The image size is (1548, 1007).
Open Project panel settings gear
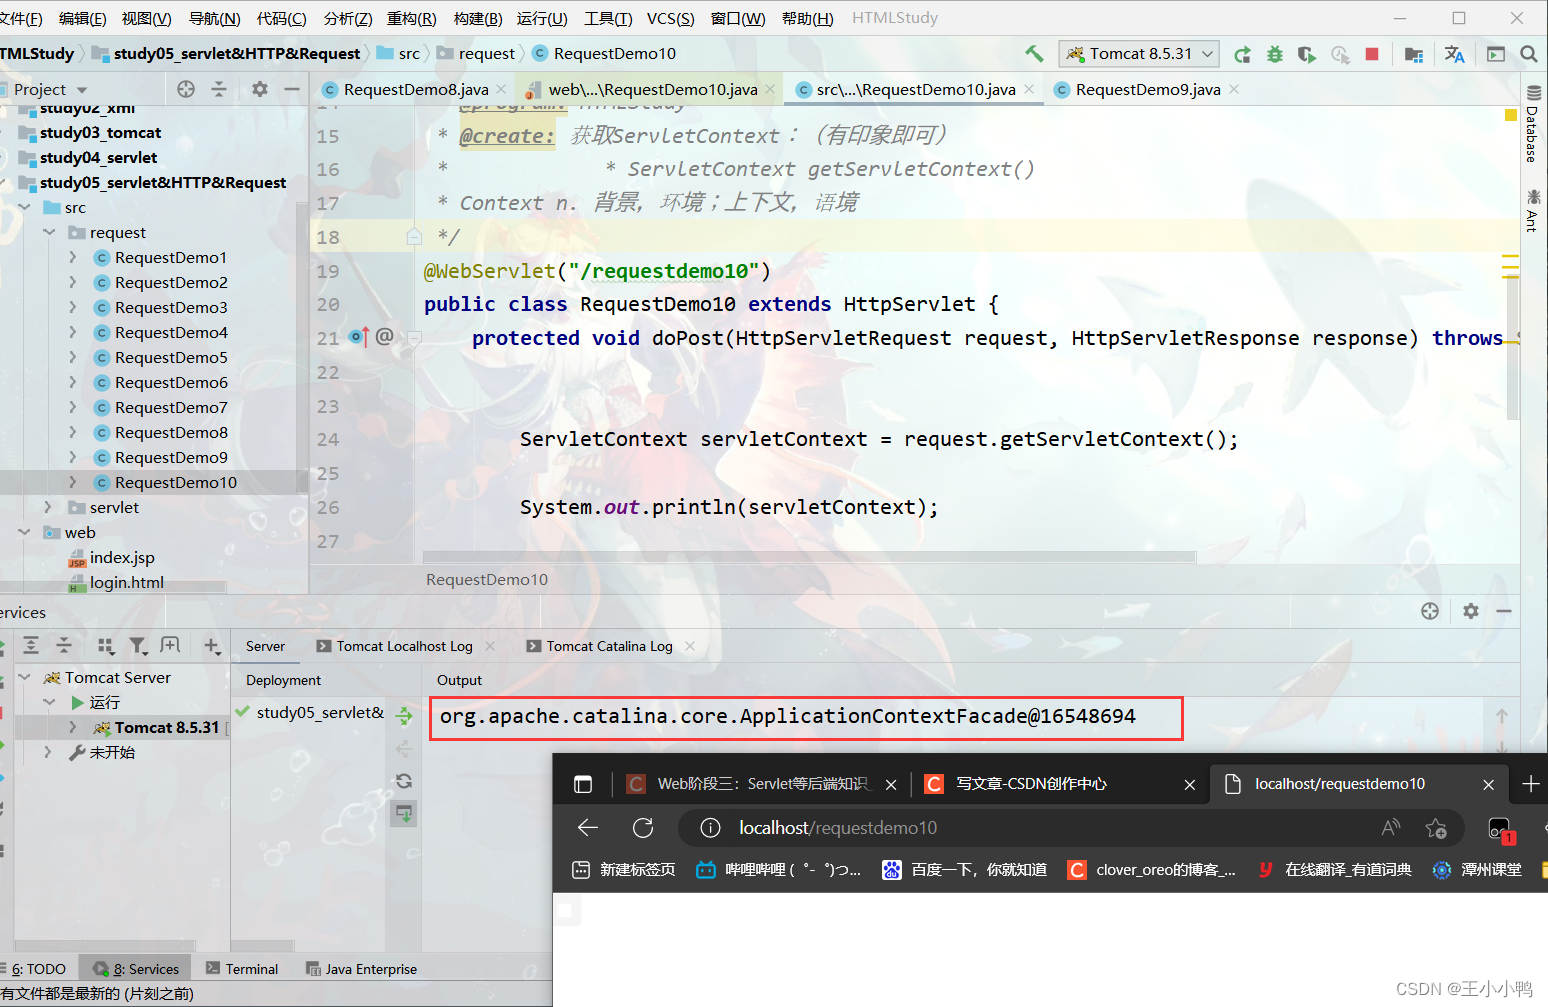260,89
